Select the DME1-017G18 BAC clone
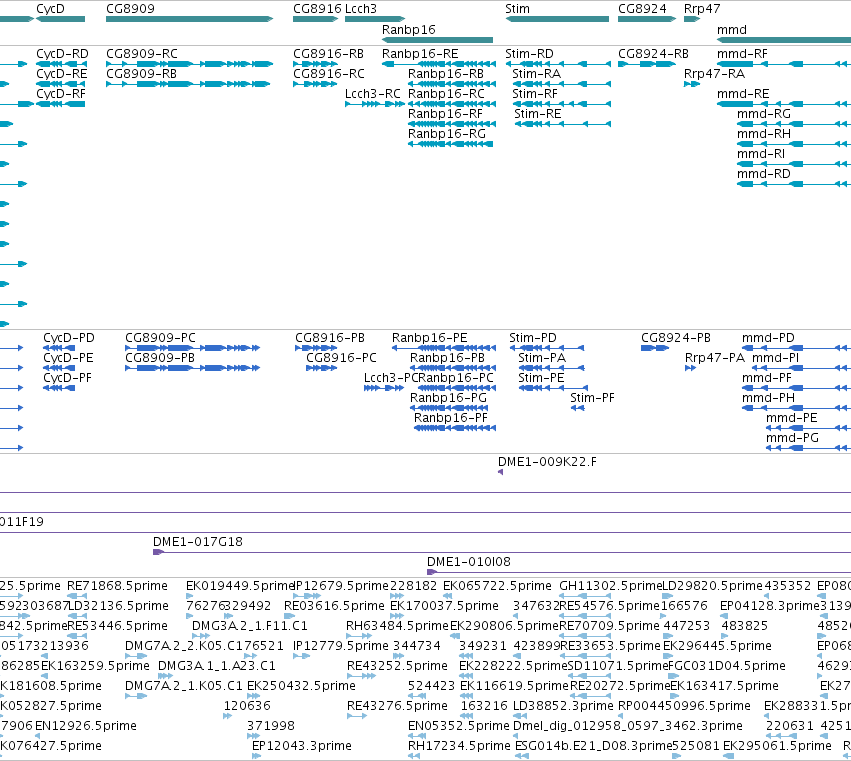851x761 pixels. (x=502, y=552)
